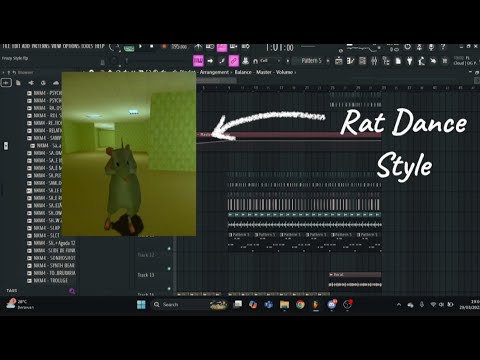The image size is (480, 360).
Task: Click the tempo value field
Action: 179,47
